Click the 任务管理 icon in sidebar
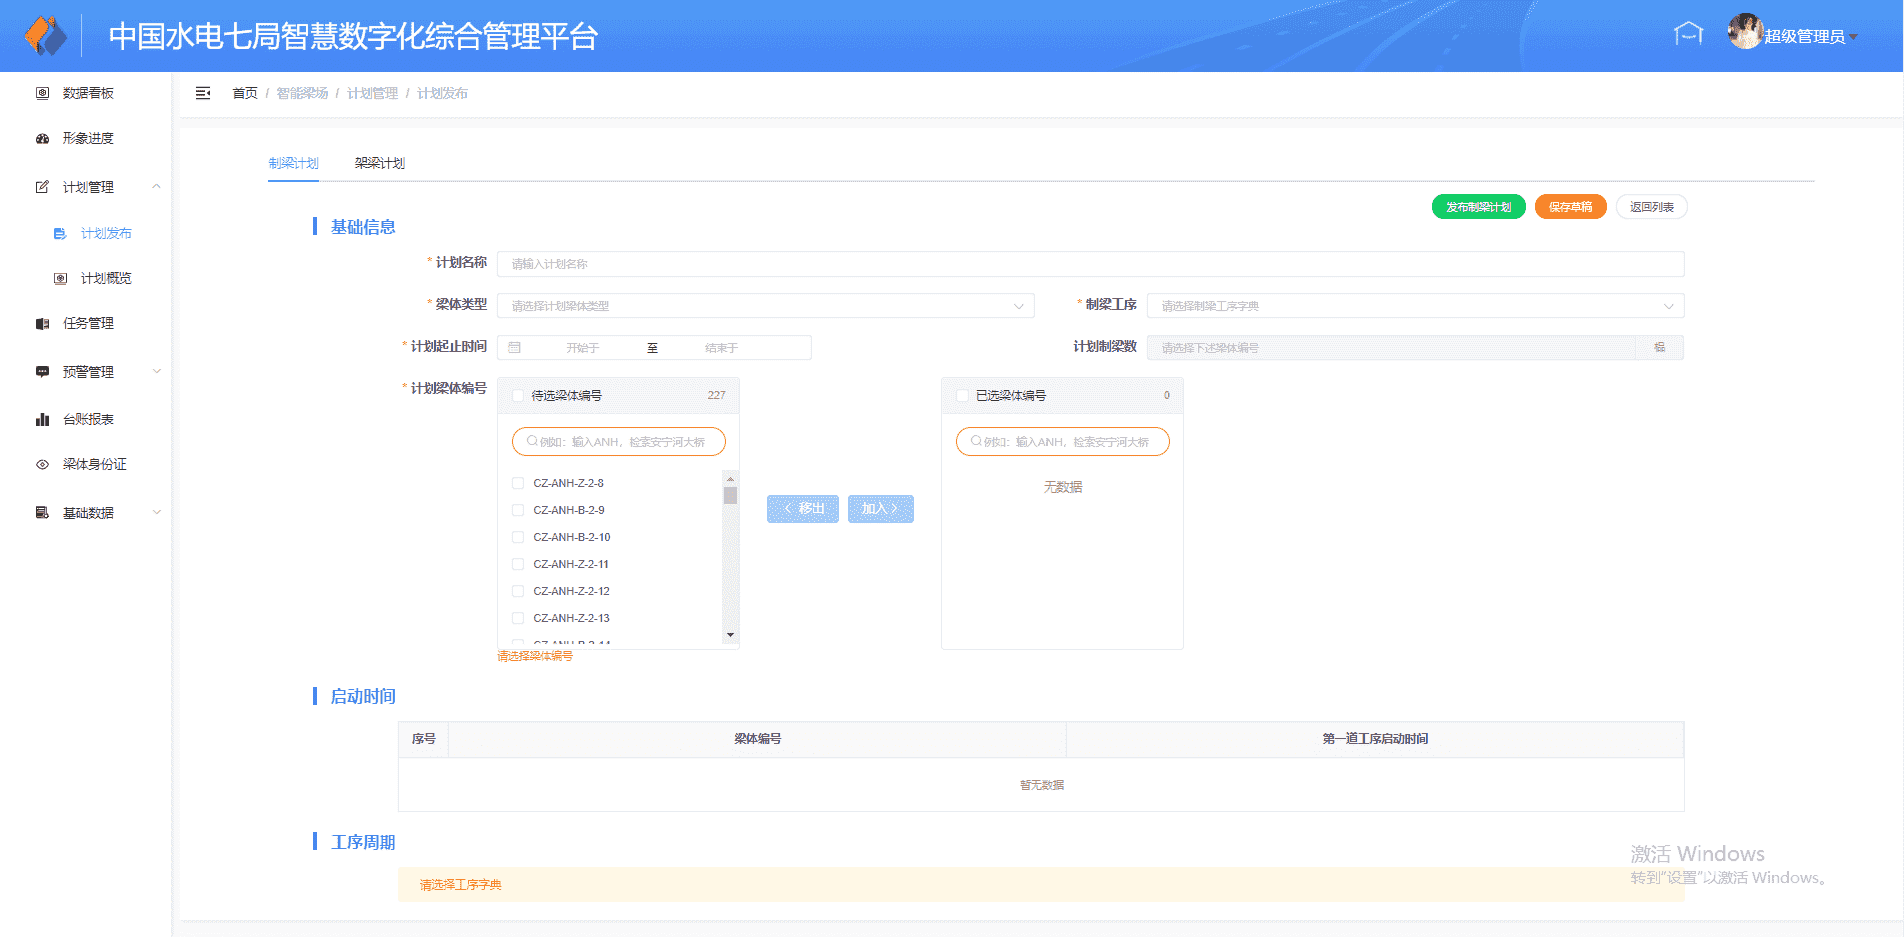This screenshot has width=1904, height=937. coord(42,324)
